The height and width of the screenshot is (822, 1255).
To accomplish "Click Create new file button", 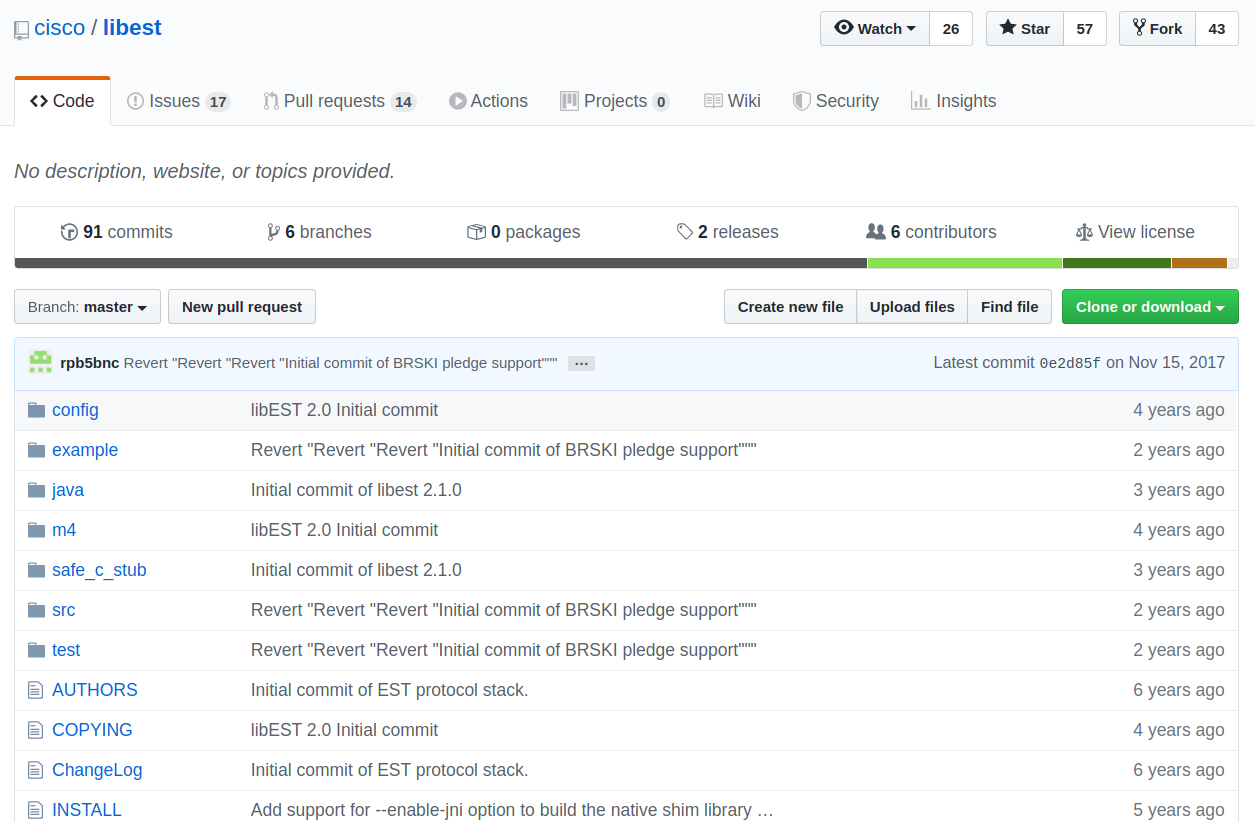I will pos(790,307).
